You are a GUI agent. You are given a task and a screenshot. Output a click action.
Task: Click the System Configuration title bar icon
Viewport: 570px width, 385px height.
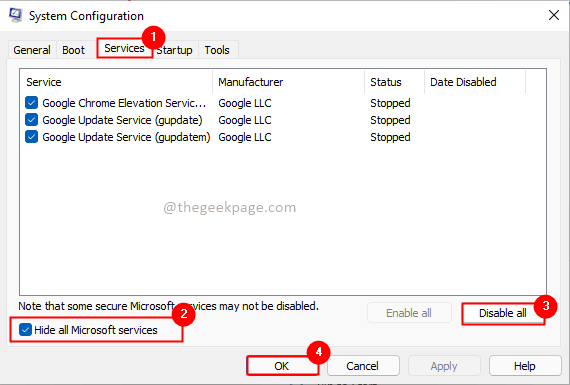16,15
